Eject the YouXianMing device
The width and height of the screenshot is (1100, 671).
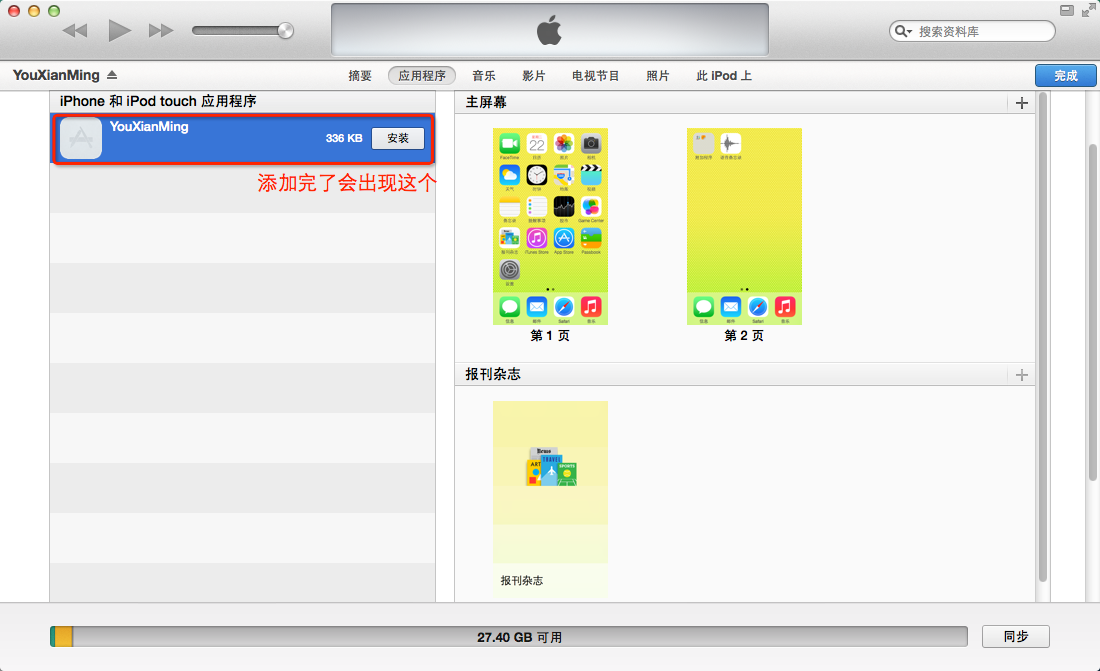(x=112, y=74)
